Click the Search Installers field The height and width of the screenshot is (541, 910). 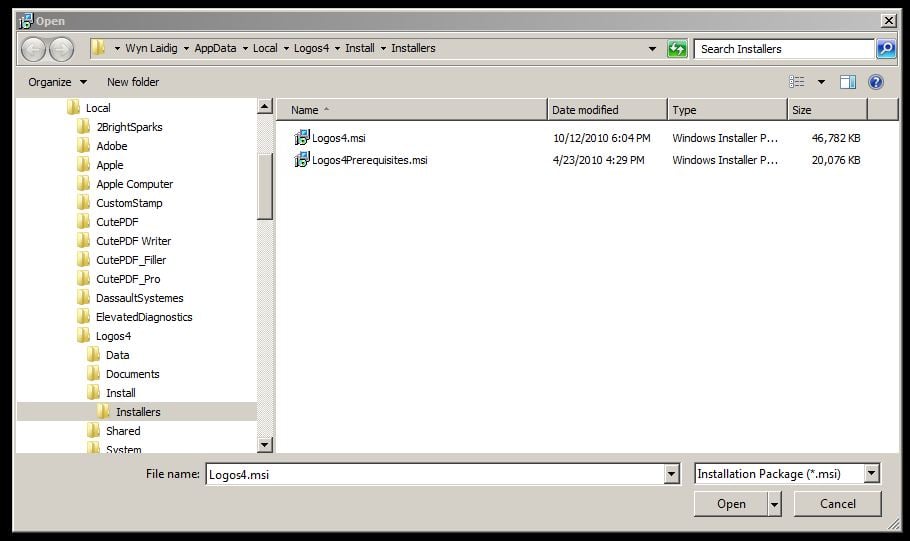(784, 49)
